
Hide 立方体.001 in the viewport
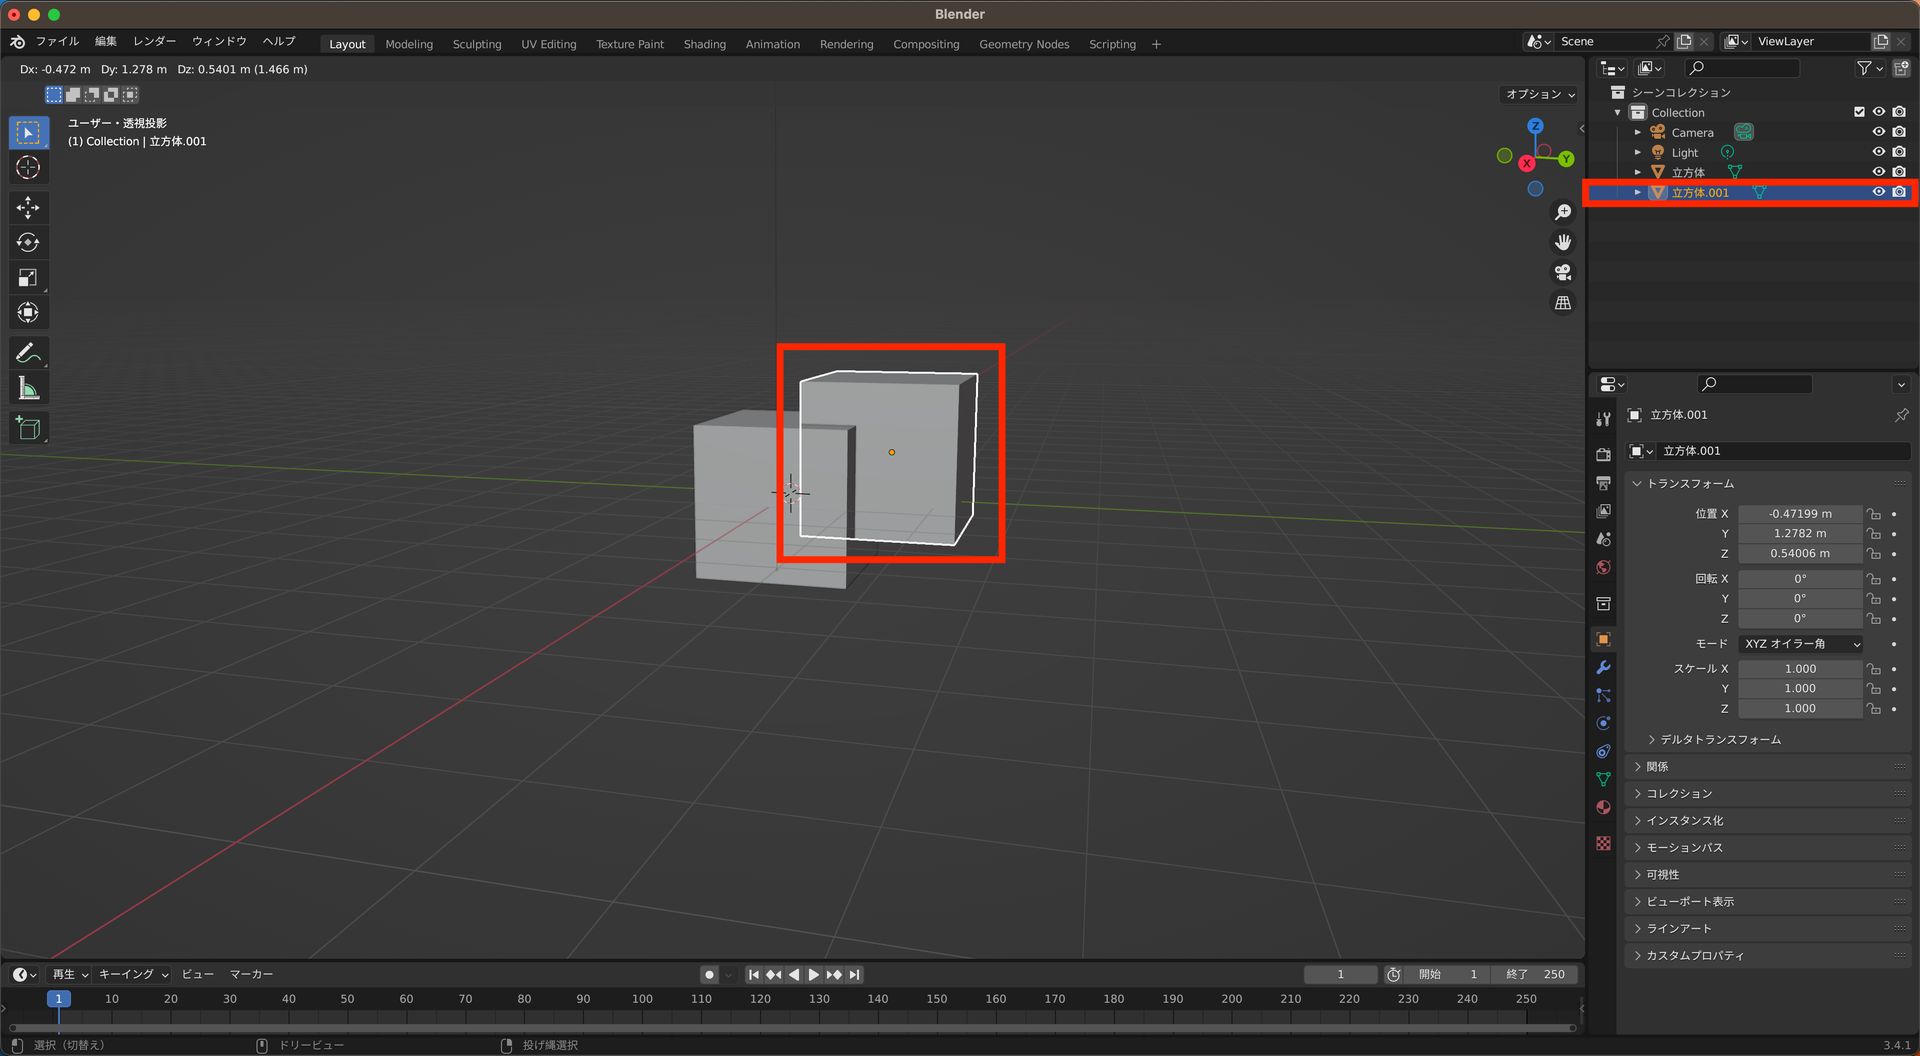pyautogui.click(x=1879, y=192)
